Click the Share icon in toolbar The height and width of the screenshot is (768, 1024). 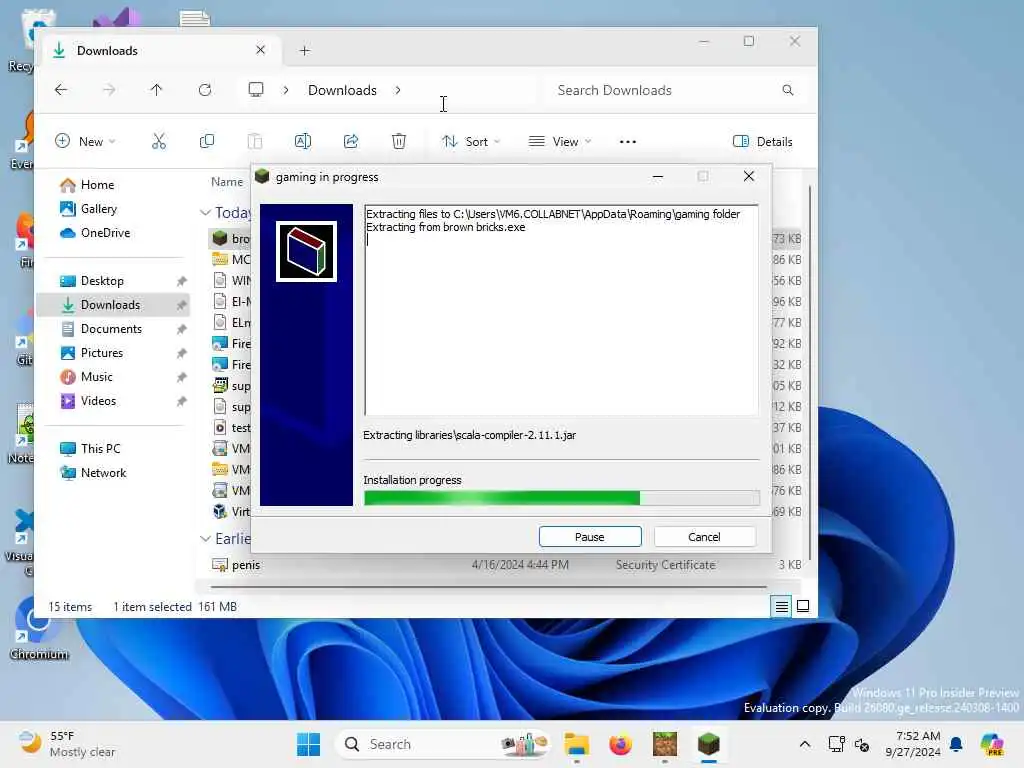pyautogui.click(x=351, y=142)
